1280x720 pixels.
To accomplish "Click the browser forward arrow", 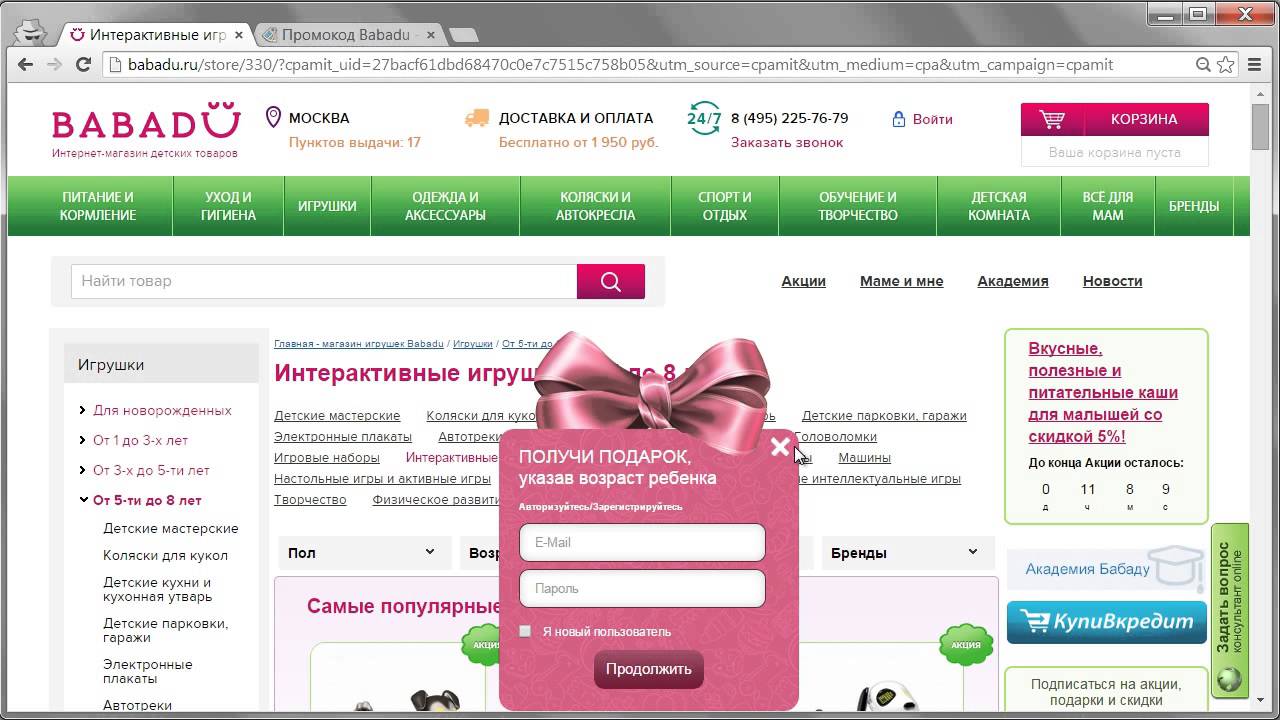I will [55, 64].
